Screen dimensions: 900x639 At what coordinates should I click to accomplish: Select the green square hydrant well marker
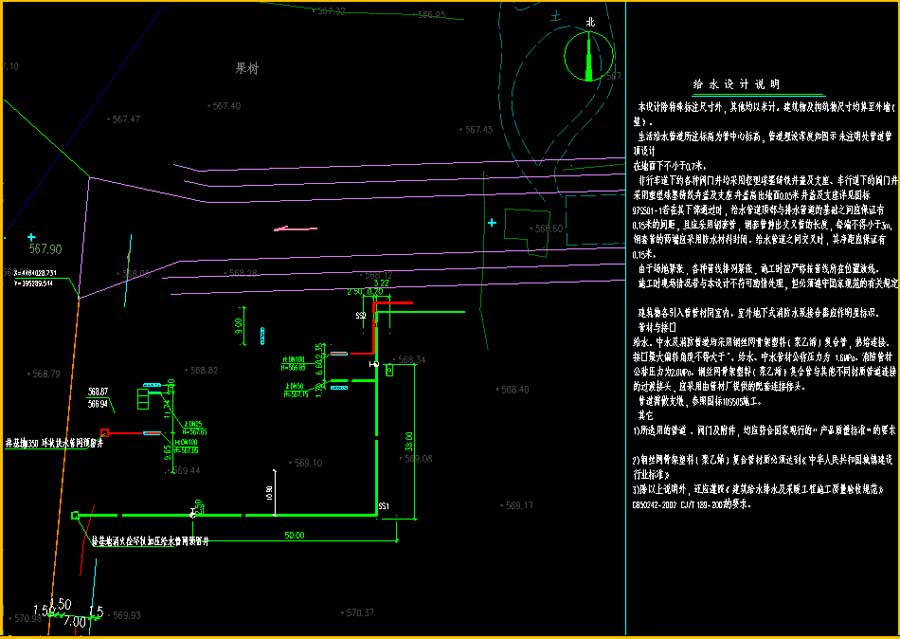coord(76,515)
